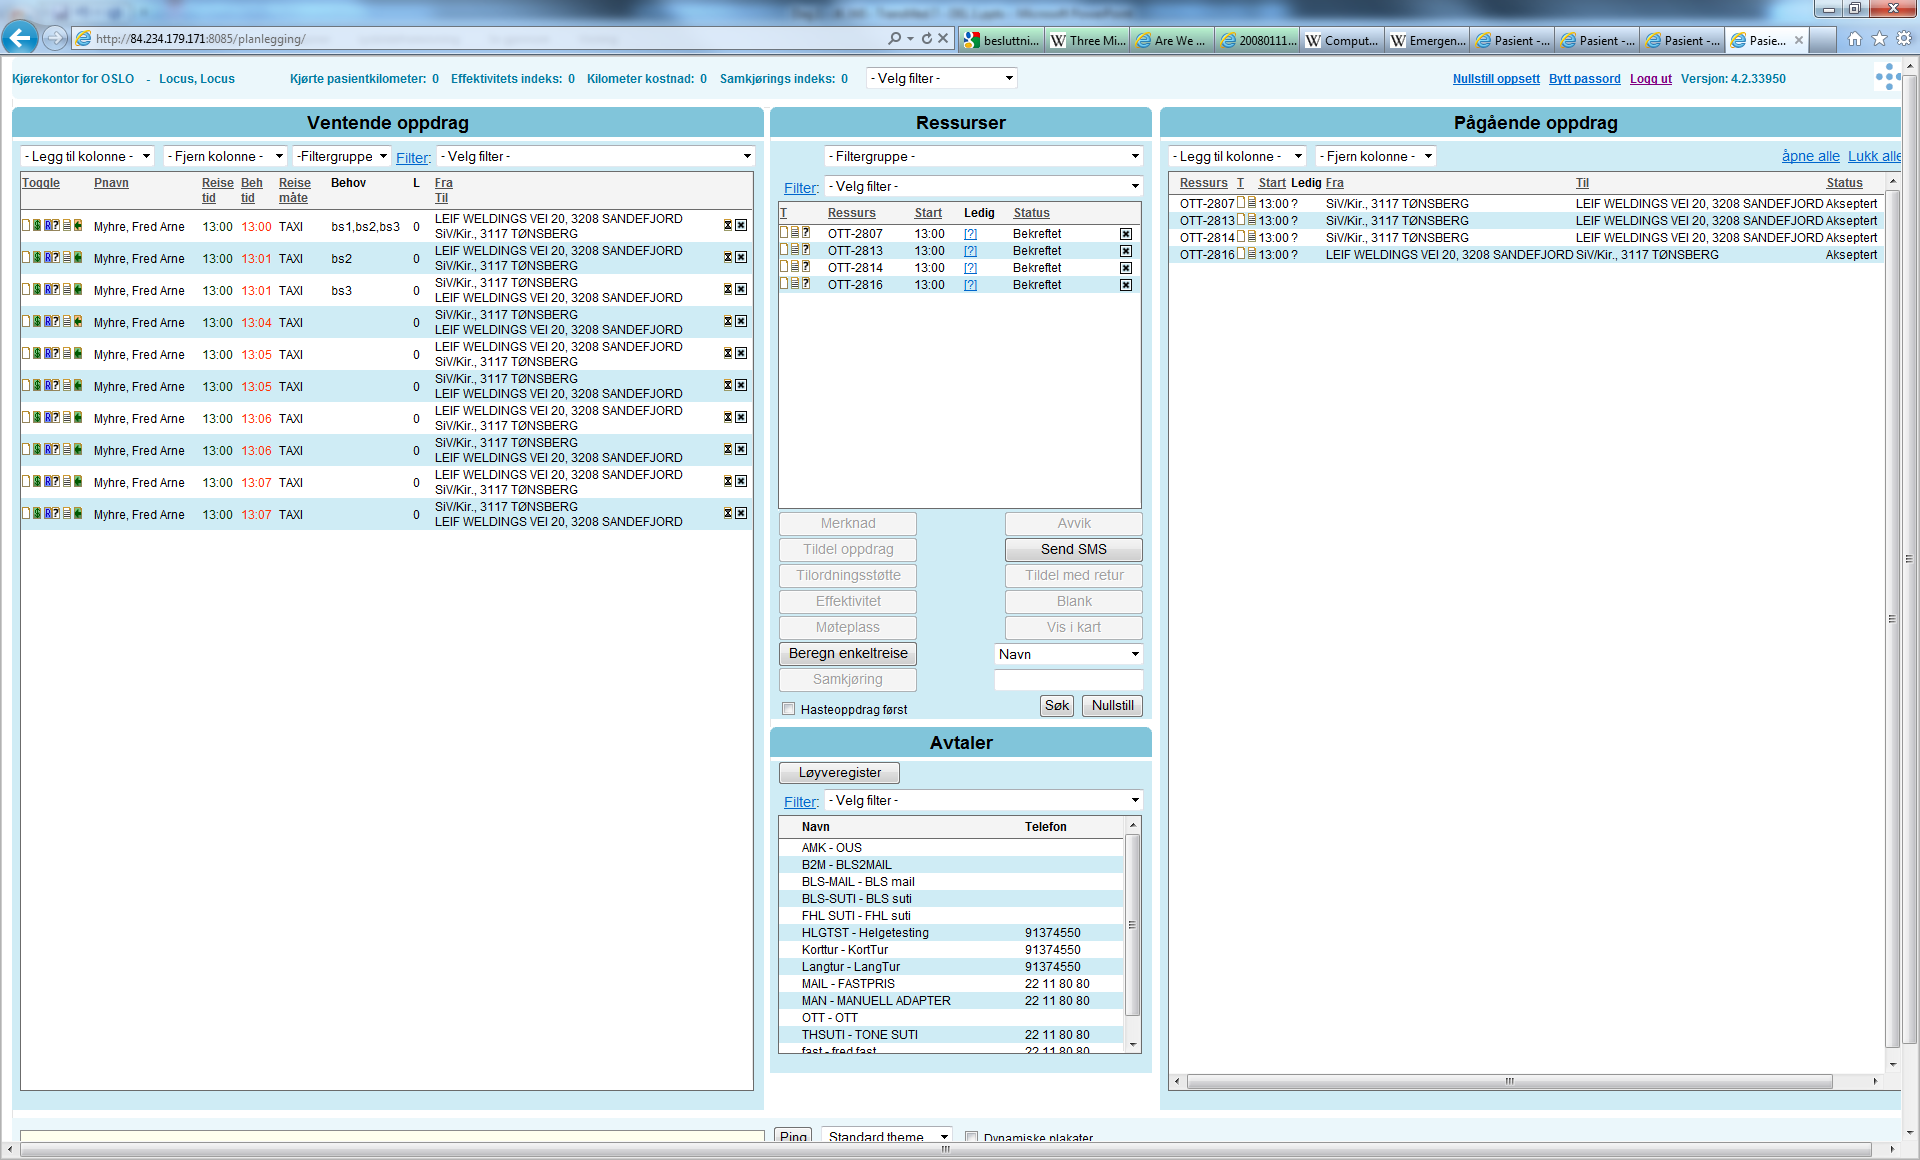Click the X remove icon in the 13:04 row
Viewport: 1920px width, 1160px height.
(x=741, y=322)
